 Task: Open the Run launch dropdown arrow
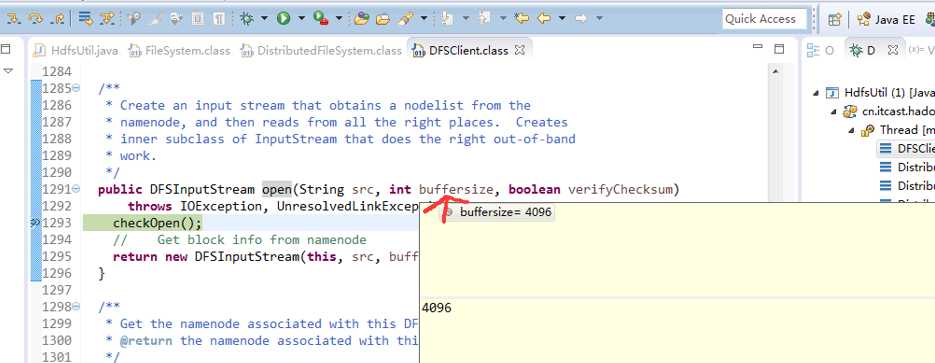[x=301, y=18]
